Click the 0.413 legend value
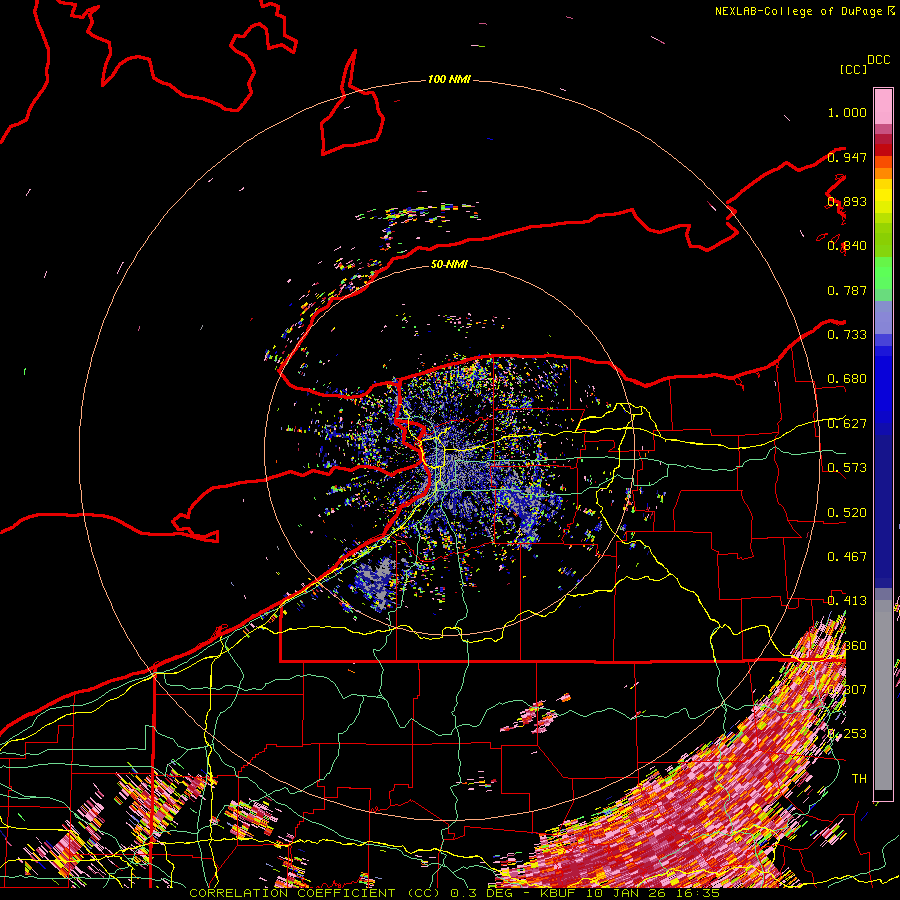This screenshot has height=900, width=900. 847,601
